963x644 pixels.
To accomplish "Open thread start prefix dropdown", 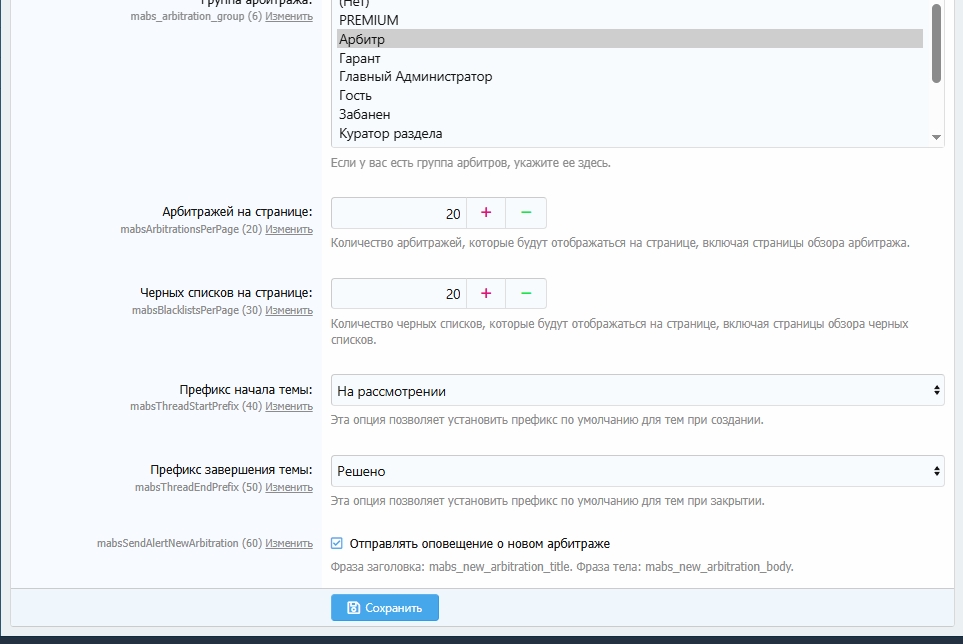I will 637,390.
